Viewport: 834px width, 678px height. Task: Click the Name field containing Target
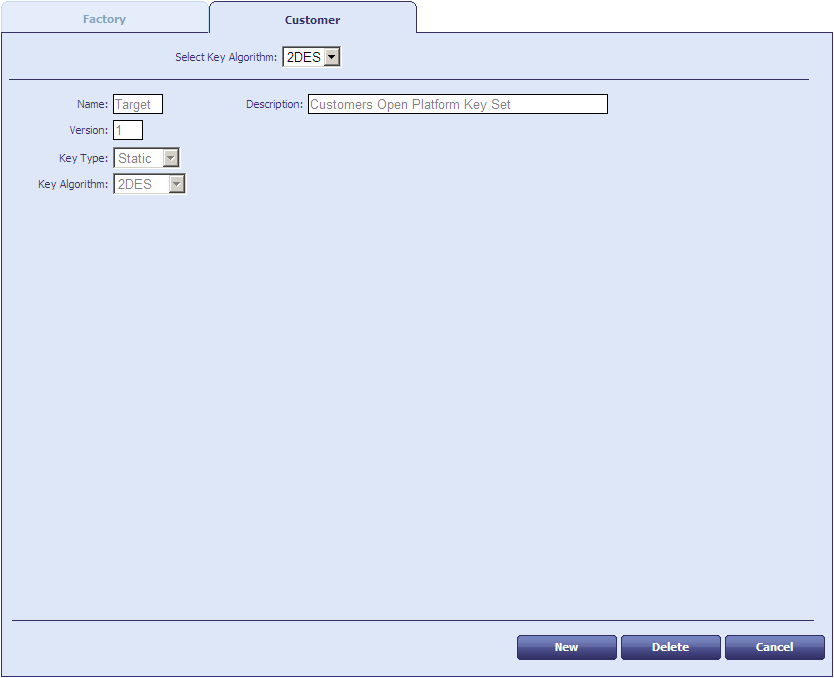point(138,104)
